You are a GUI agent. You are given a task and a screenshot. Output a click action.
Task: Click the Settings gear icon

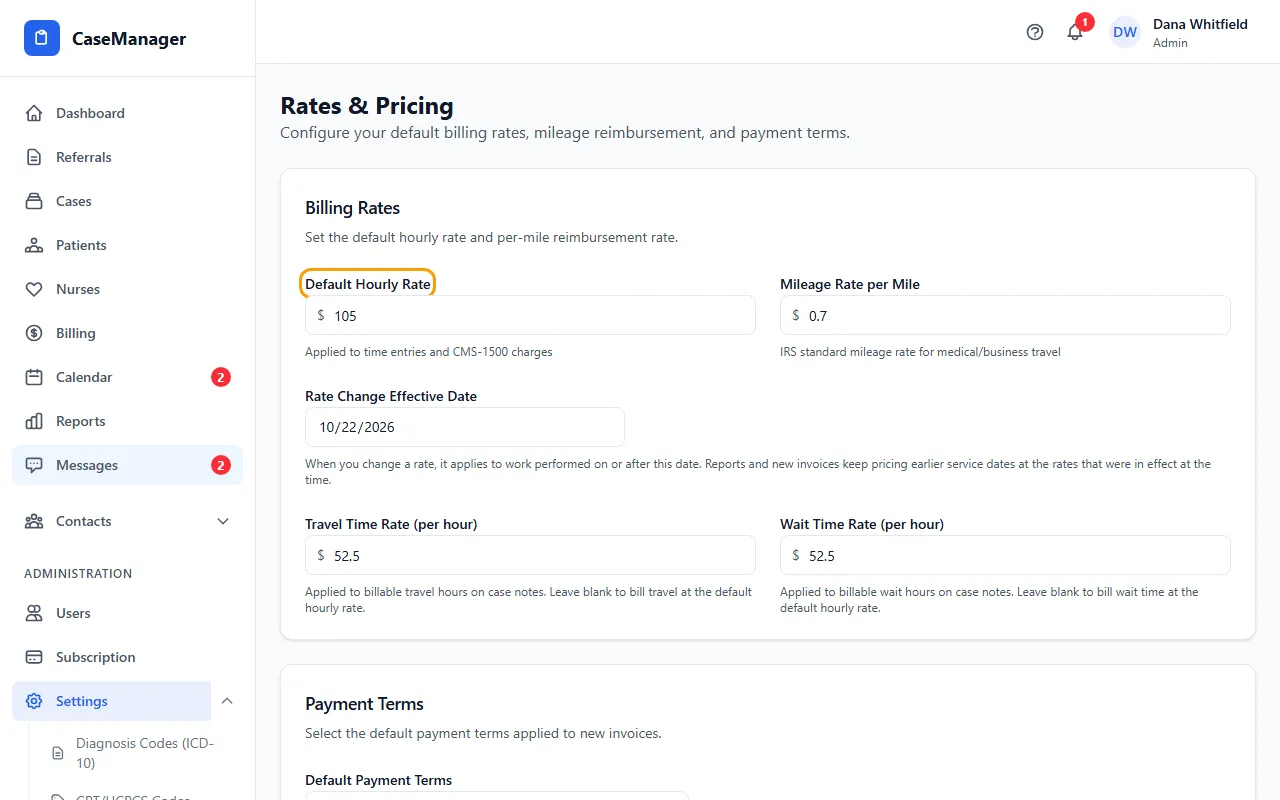tap(34, 701)
